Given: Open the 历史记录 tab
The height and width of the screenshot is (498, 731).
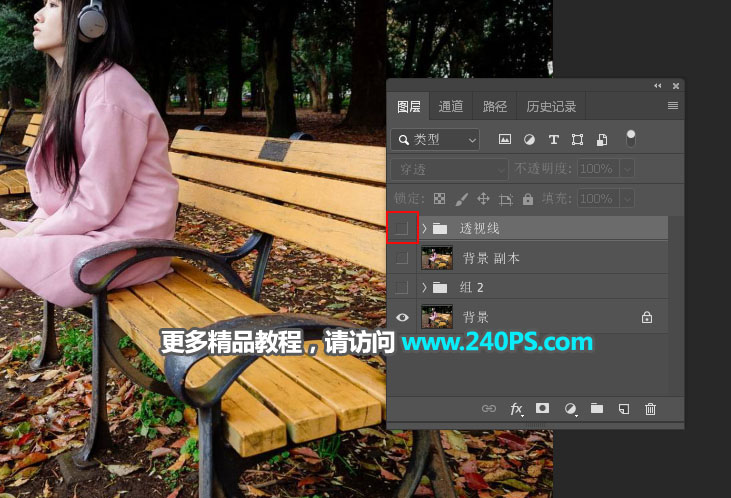Looking at the screenshot, I should click(551, 106).
